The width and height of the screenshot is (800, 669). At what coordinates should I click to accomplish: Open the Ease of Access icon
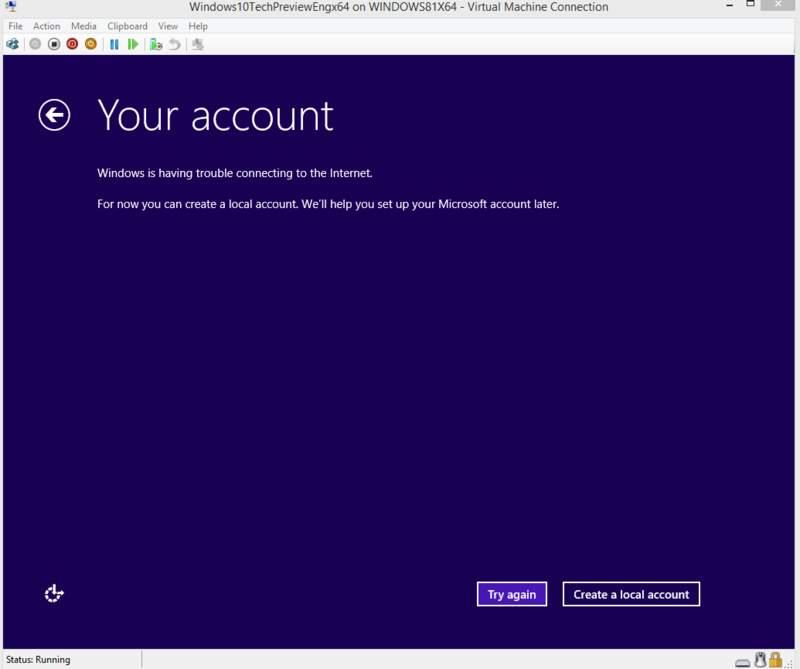tap(54, 593)
